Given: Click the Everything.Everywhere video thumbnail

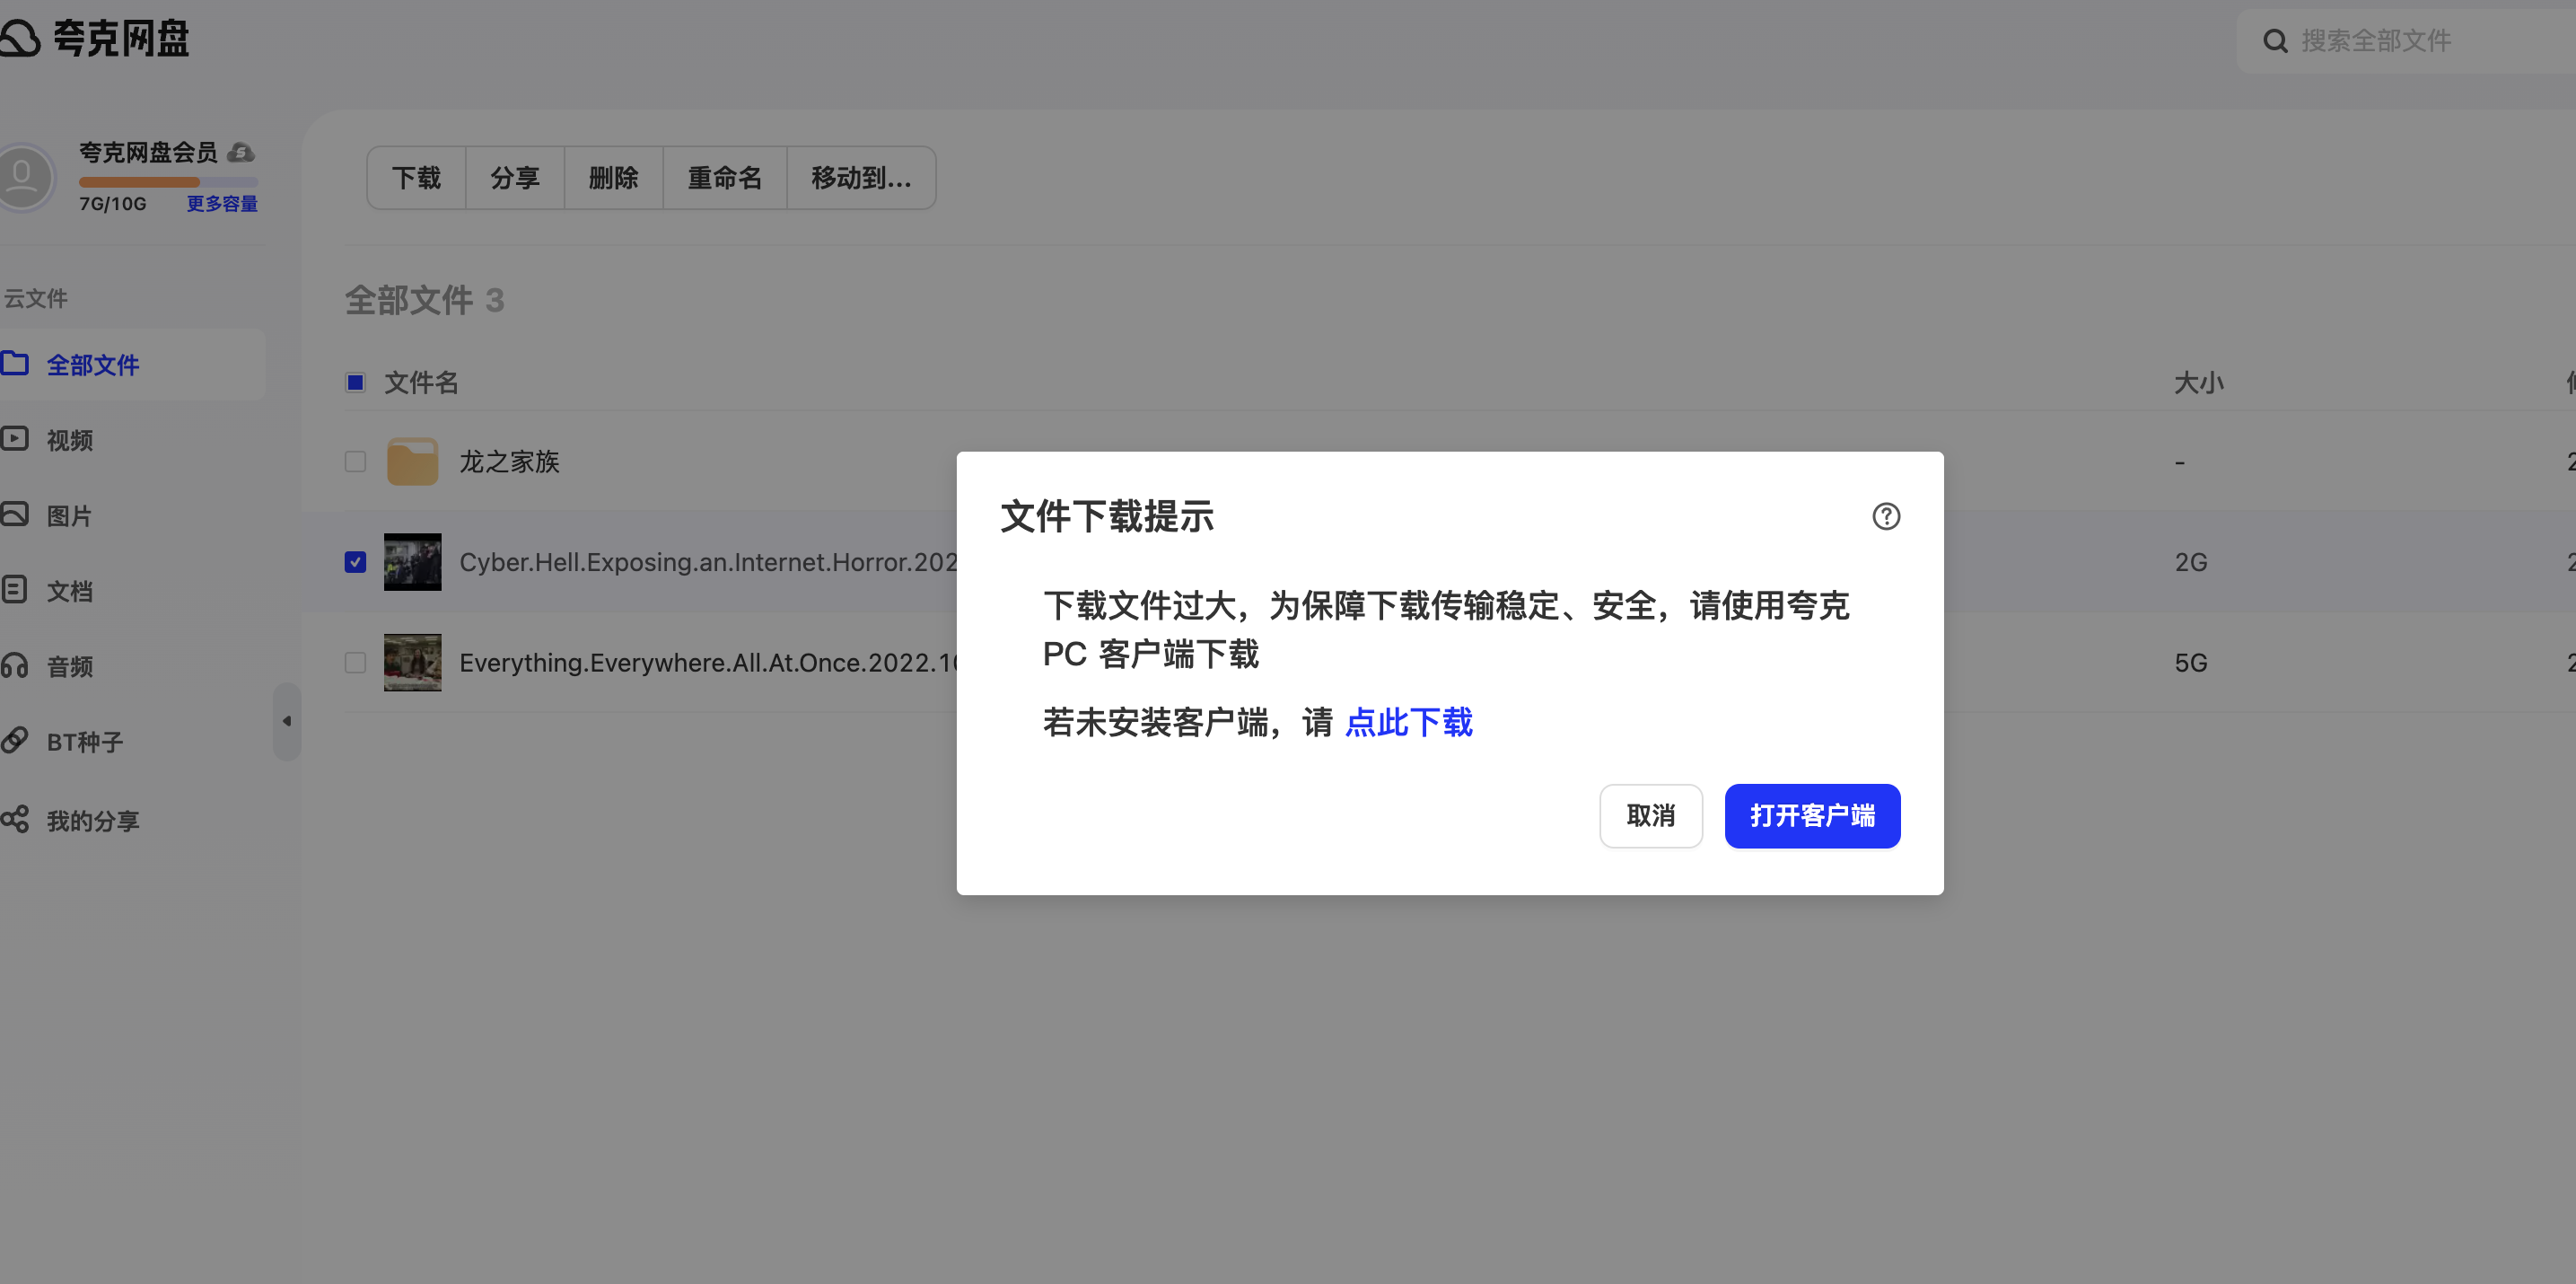Looking at the screenshot, I should click(412, 662).
